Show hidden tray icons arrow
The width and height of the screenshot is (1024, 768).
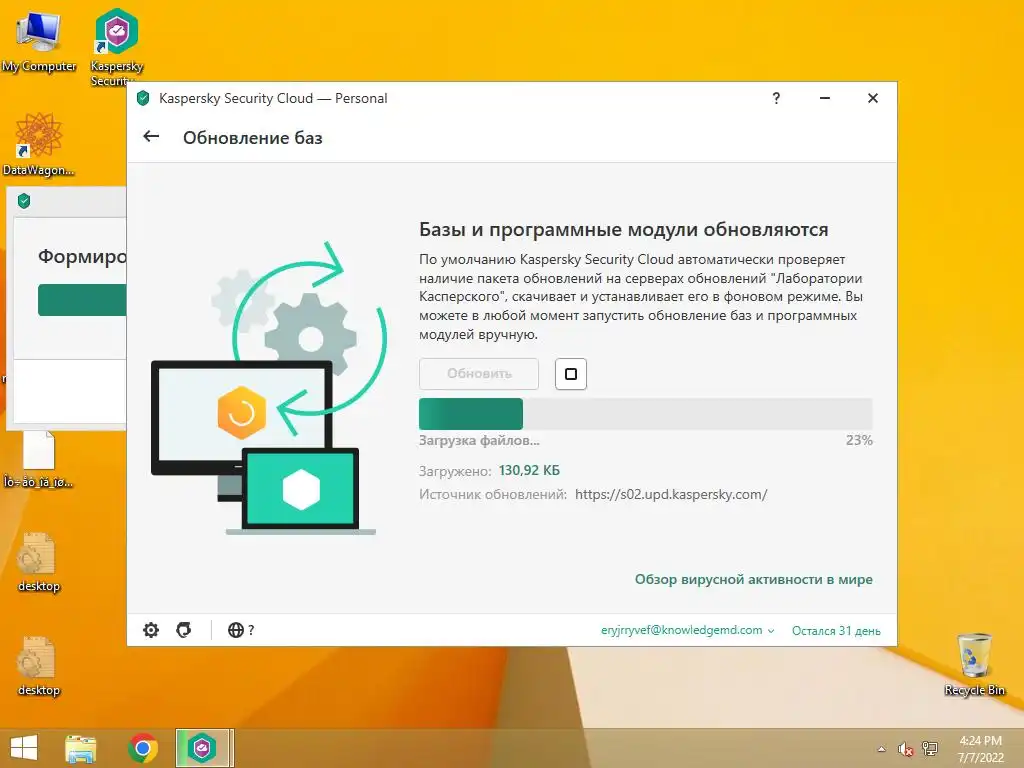[882, 749]
